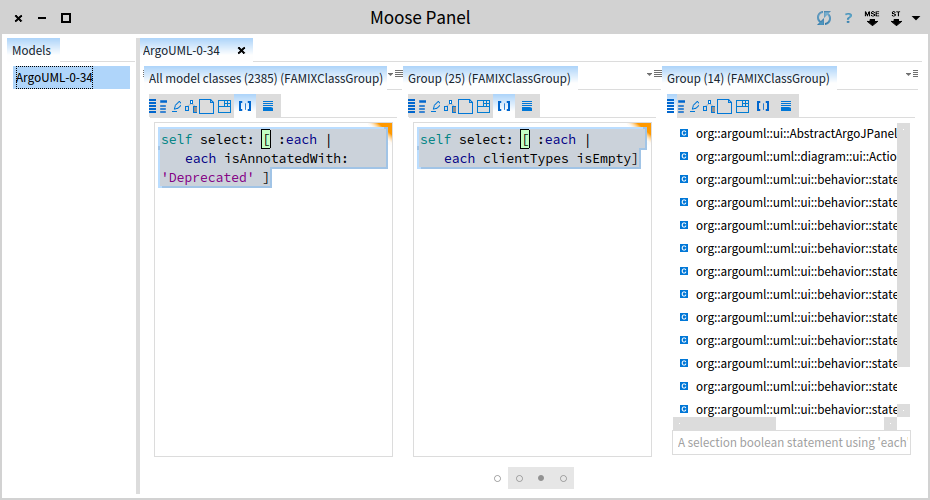Click the selection boolean statement input field
The height and width of the screenshot is (500, 930).
791,442
